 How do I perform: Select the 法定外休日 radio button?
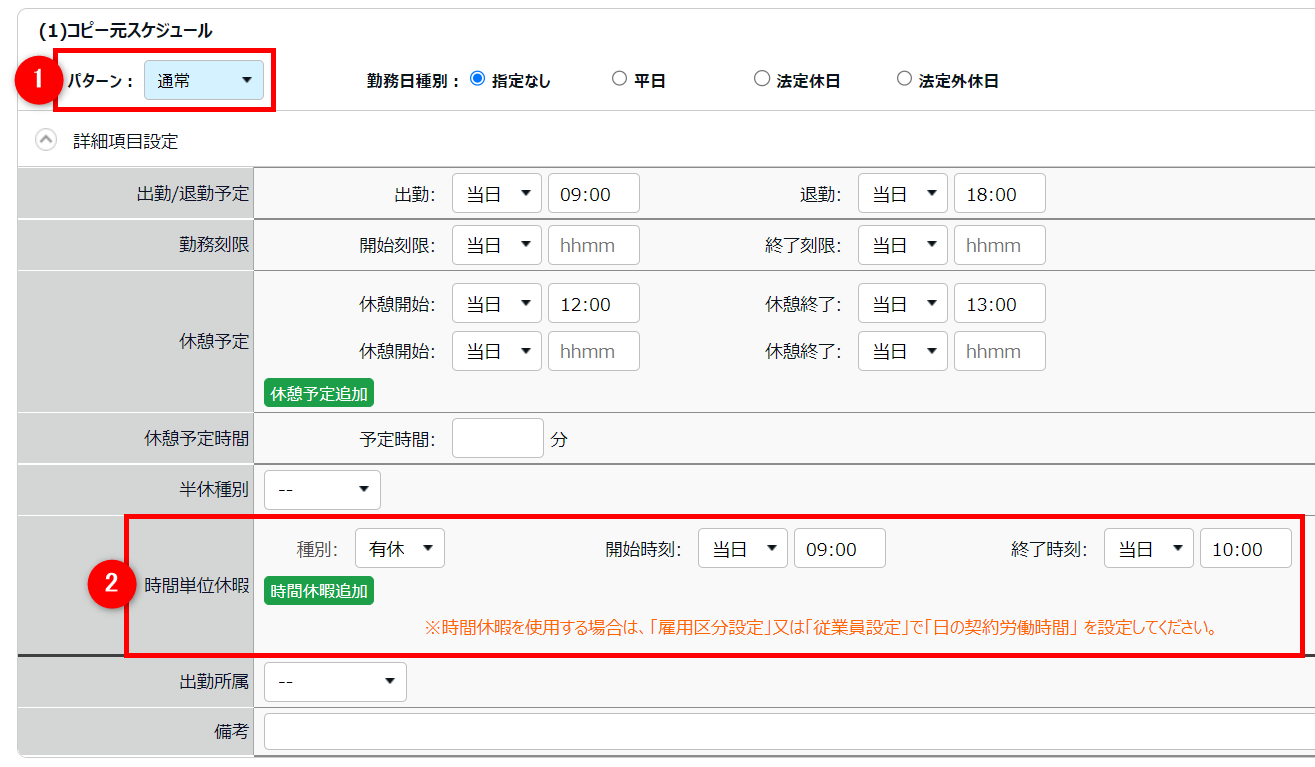coord(904,79)
